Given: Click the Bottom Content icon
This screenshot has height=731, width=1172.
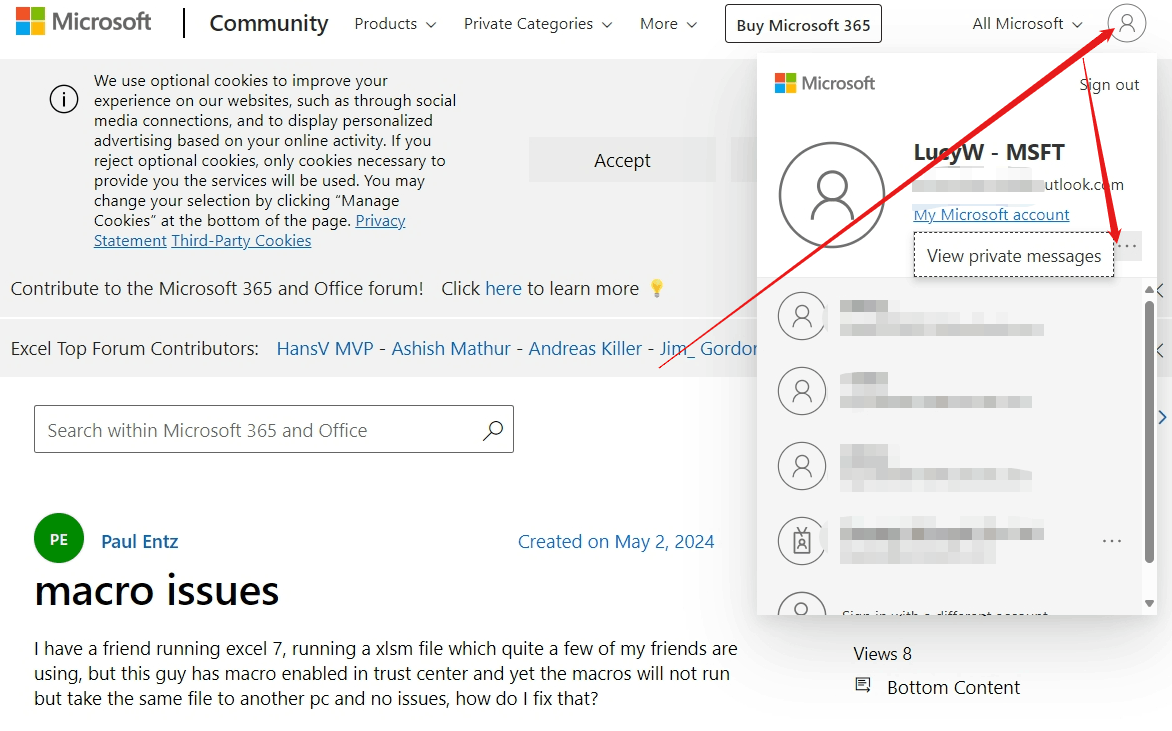Looking at the screenshot, I should [x=863, y=685].
